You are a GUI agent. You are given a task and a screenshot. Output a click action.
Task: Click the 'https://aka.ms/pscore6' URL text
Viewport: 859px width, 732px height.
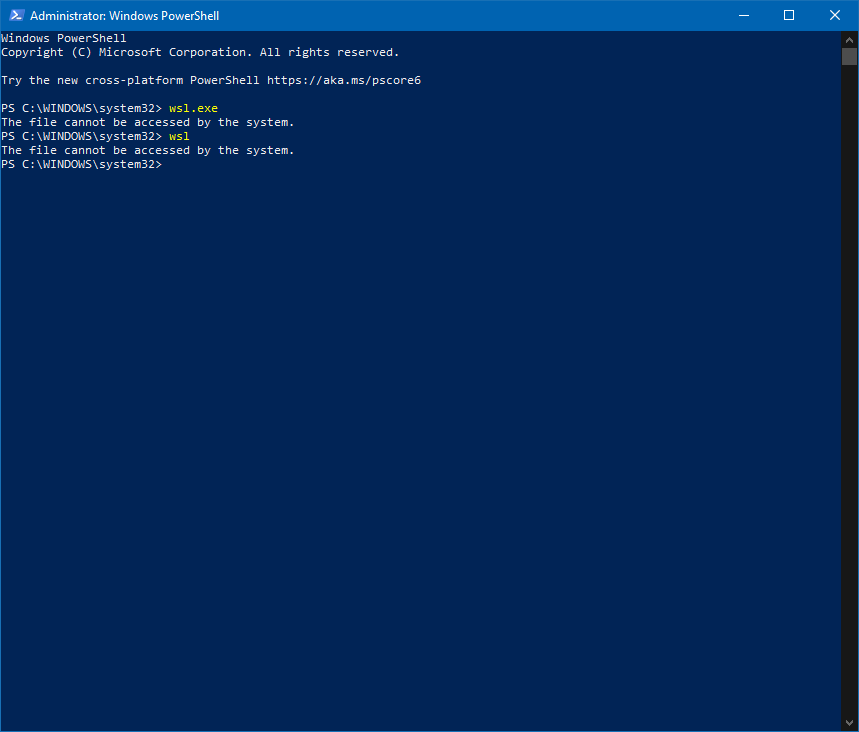[344, 81]
